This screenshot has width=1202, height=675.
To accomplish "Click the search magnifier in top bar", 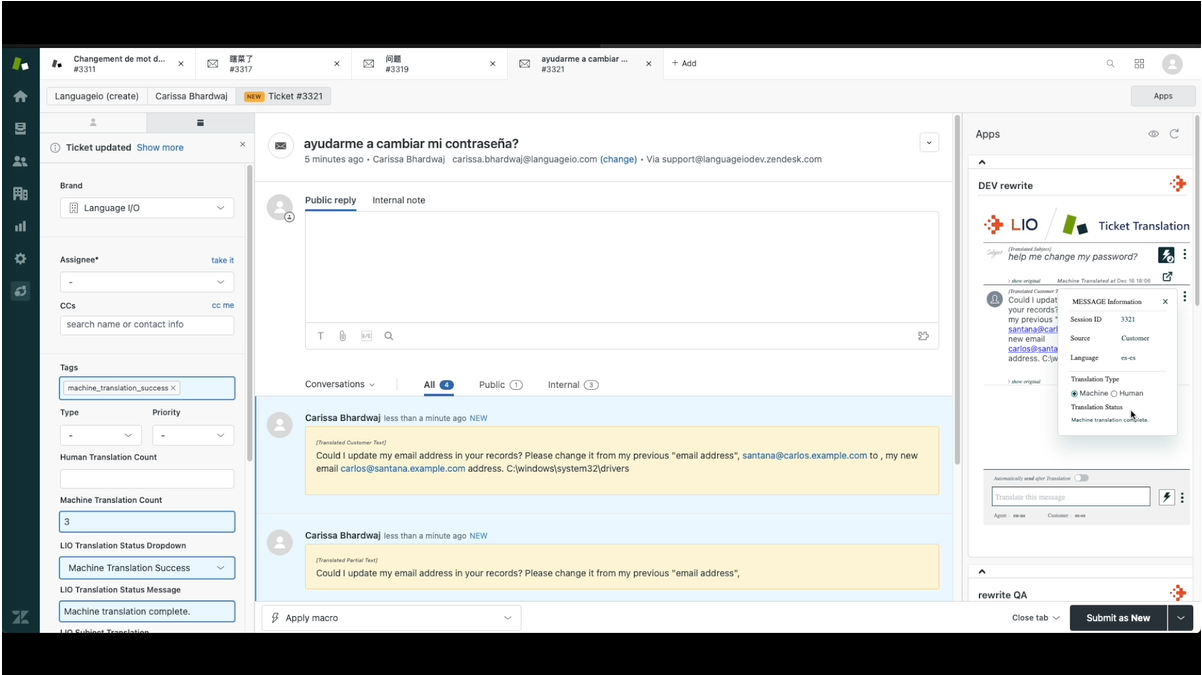I will tap(1110, 63).
